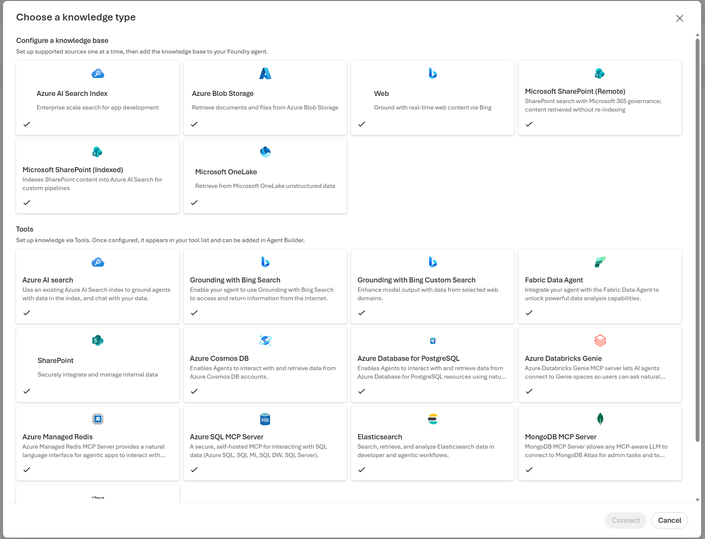The height and width of the screenshot is (539, 705).
Task: Select the Elasticsearch title
Action: (x=380, y=437)
